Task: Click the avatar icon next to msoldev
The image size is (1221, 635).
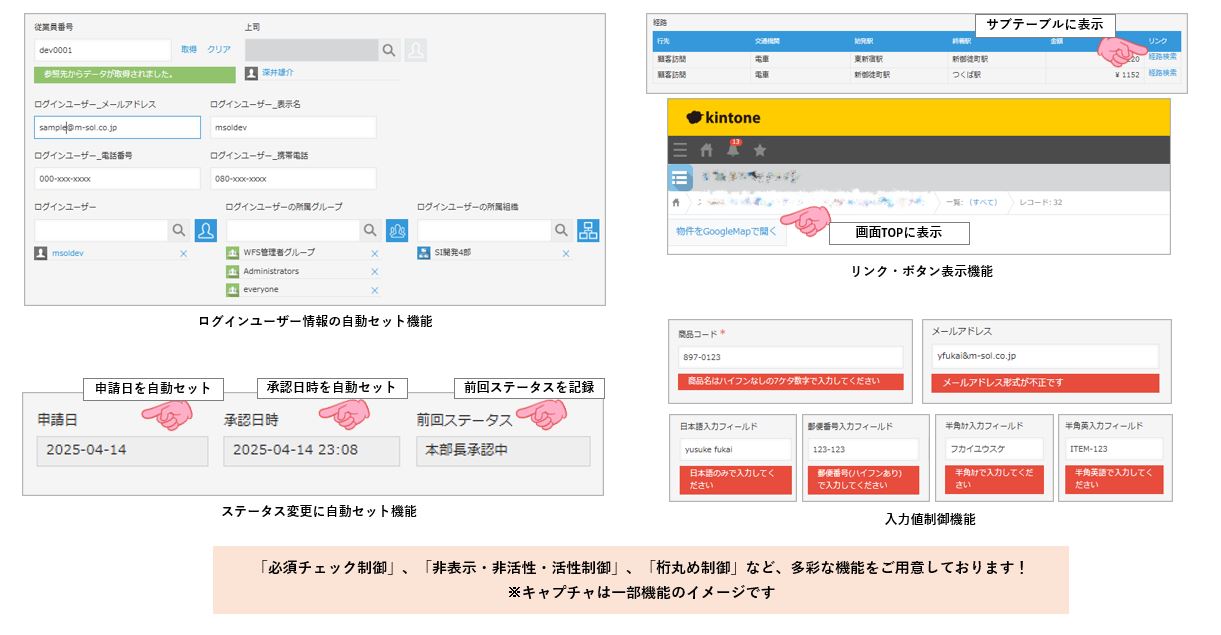Action: point(41,253)
